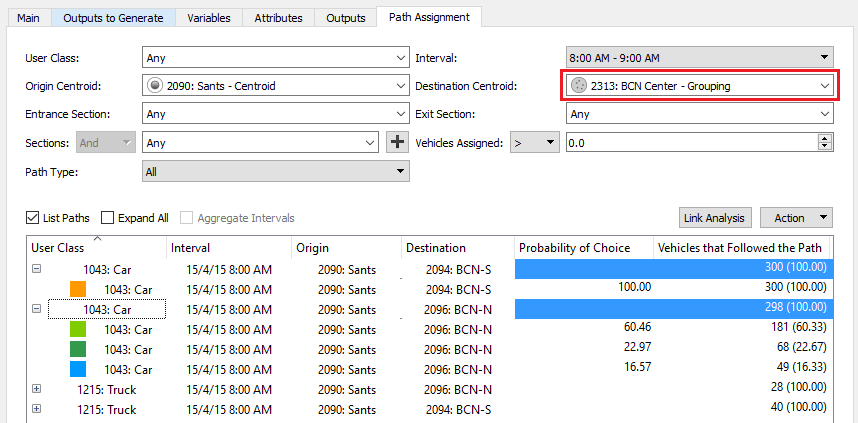Select the blue path color swatch
Viewport: 858px width, 423px height.
pyautogui.click(x=78, y=370)
